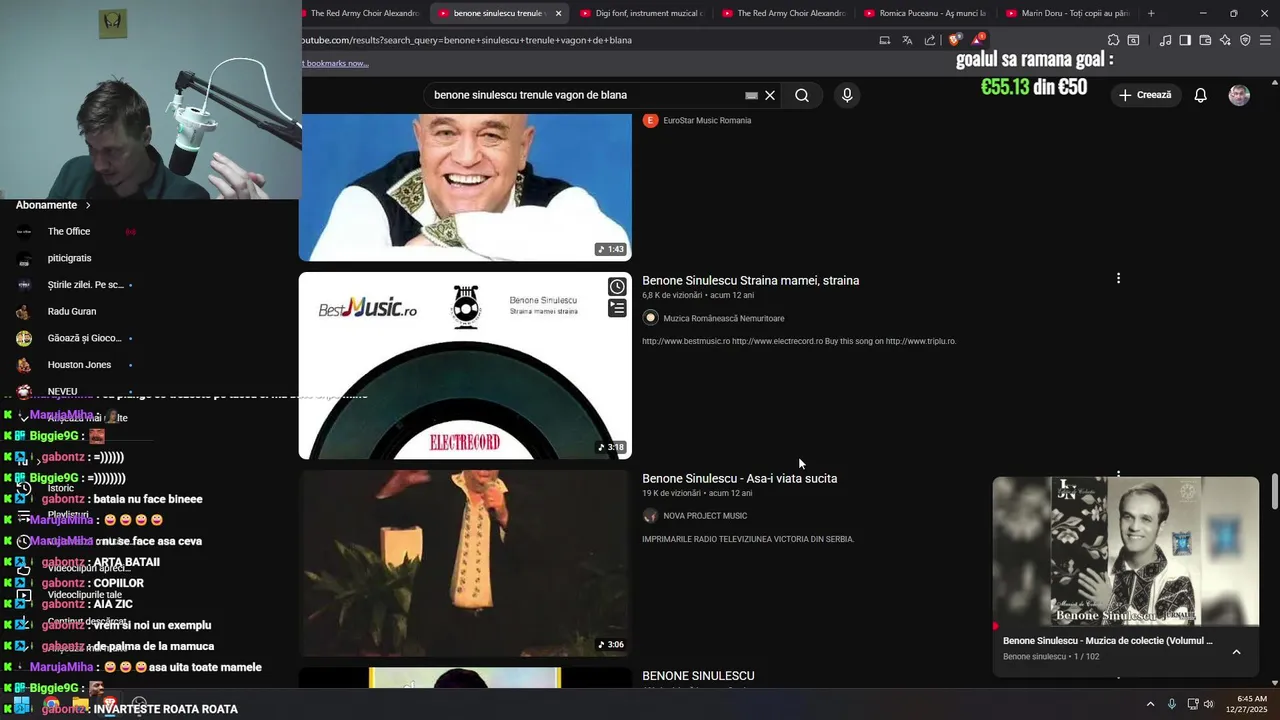
Task: Open miniplayer title Muzica de colectie playlist
Action: pos(1107,641)
